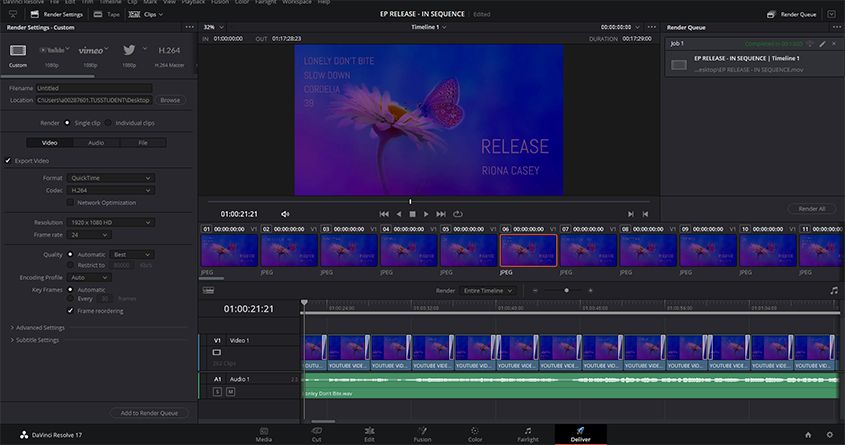
Task: Uncheck the Export Video checkbox
Action: [8, 160]
